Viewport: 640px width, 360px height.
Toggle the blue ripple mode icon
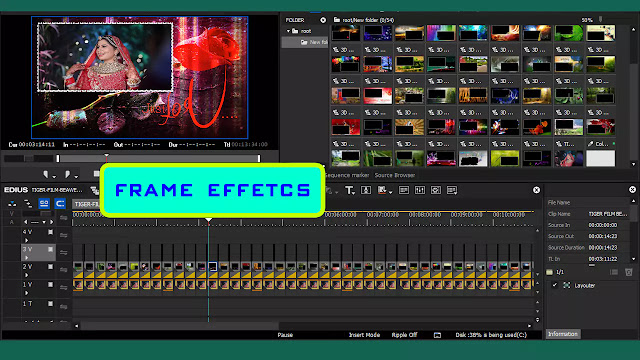(x=60, y=203)
